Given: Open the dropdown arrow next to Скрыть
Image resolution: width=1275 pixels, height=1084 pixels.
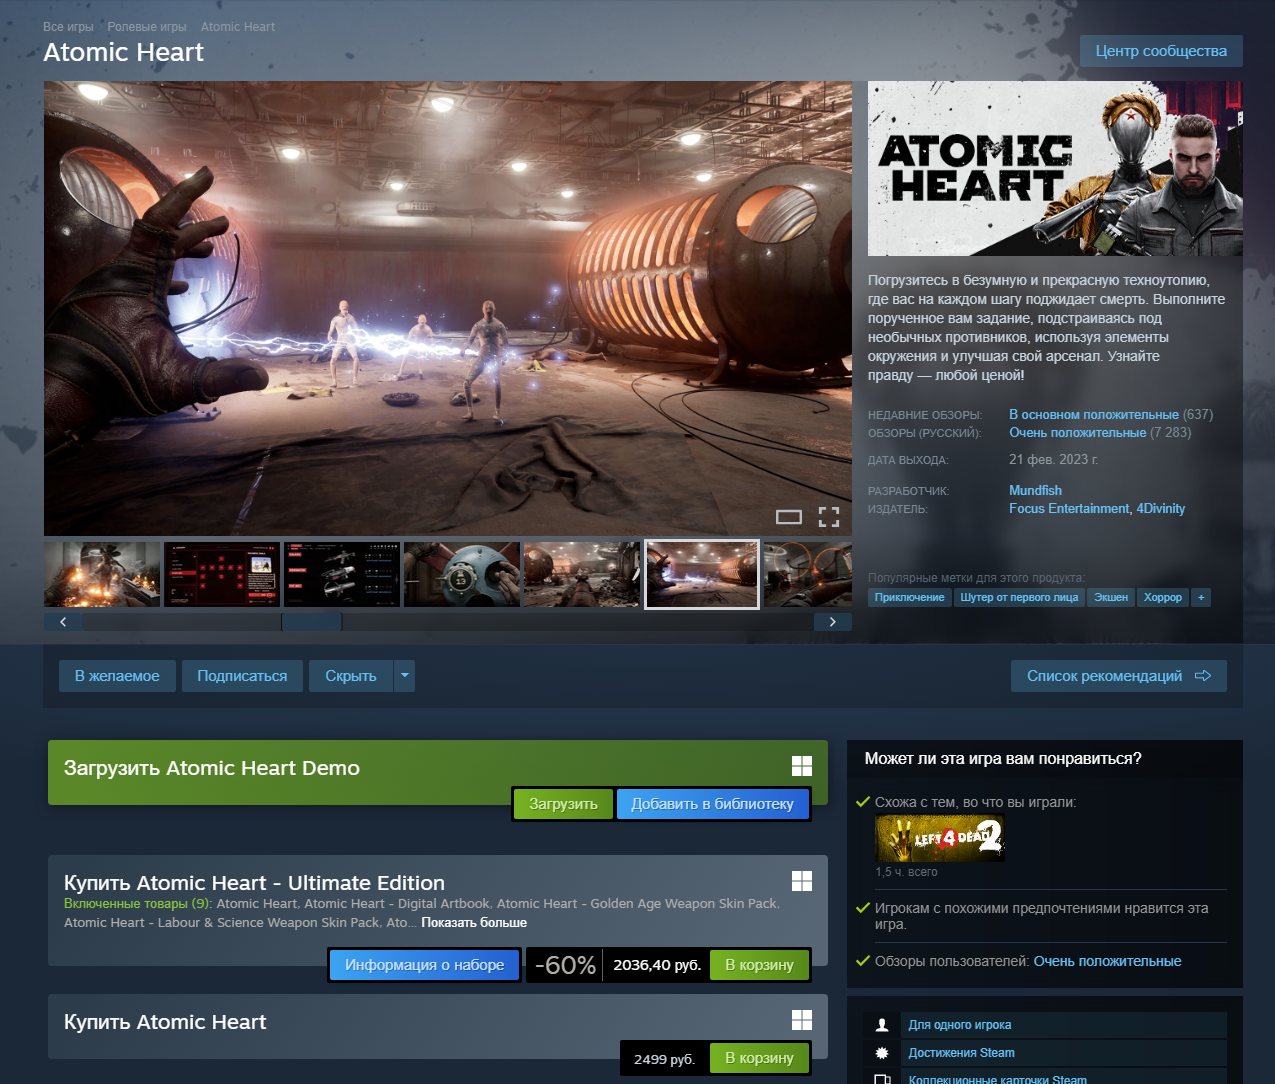Looking at the screenshot, I should click(x=404, y=676).
